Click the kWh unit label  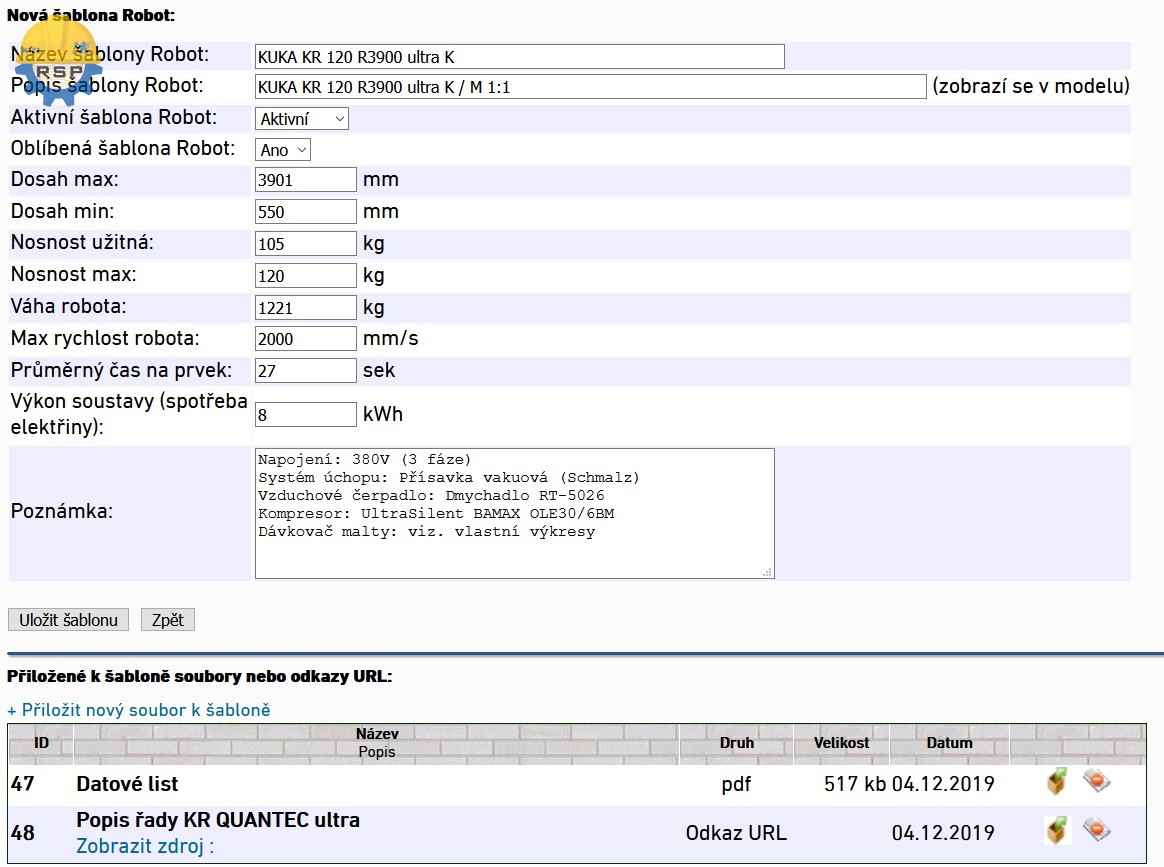pos(383,414)
